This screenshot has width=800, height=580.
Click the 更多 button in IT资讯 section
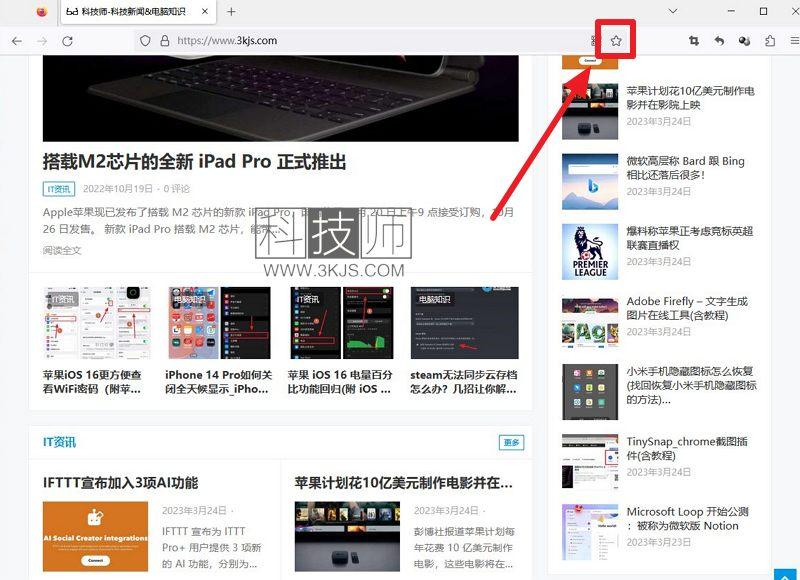[x=511, y=442]
